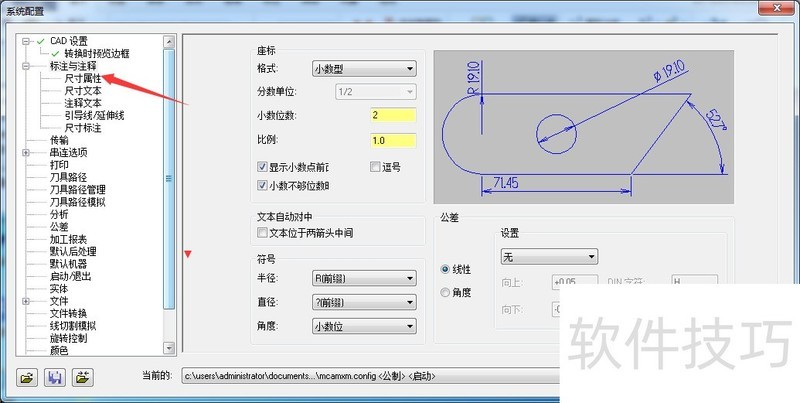Select 实体 in the tree
Viewport: 800px width, 403px height.
pos(59,289)
